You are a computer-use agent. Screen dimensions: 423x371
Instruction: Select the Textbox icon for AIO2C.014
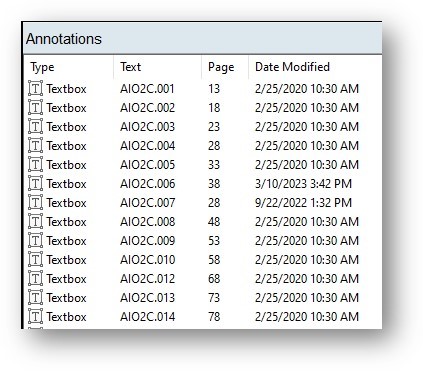click(x=35, y=317)
